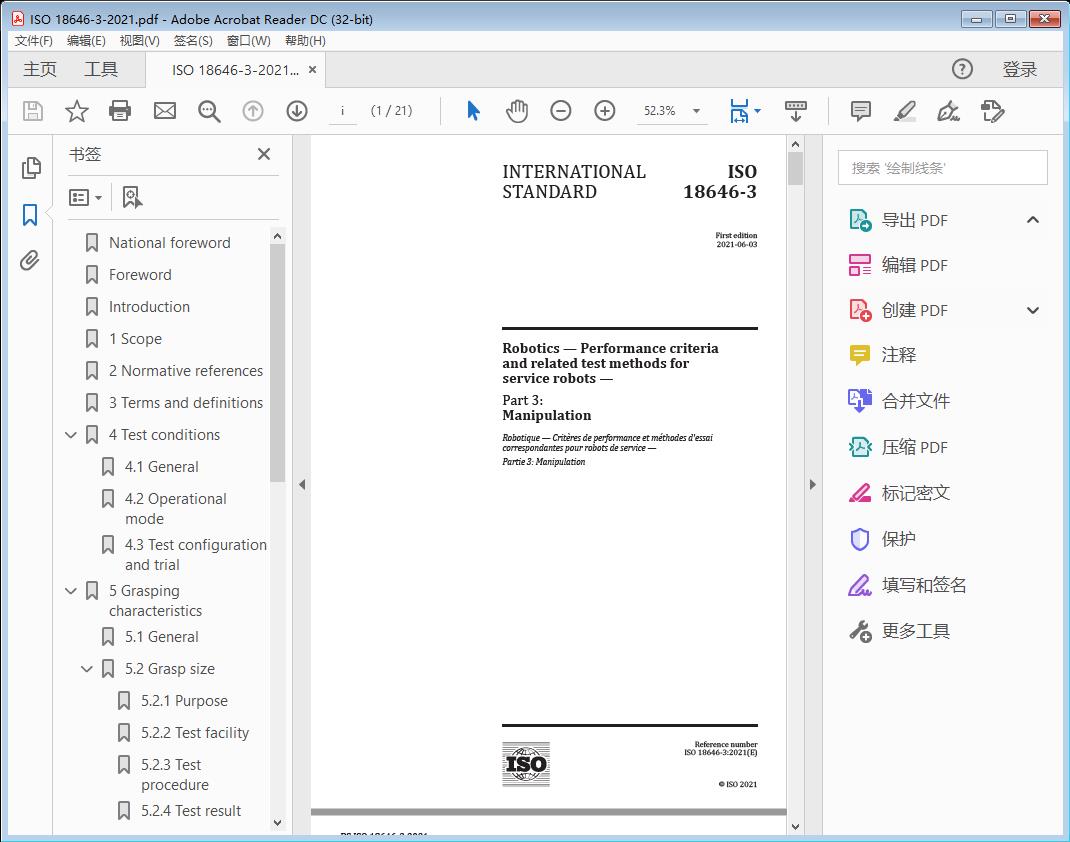
Task: Click the 登录 sign-in button
Action: [x=1019, y=69]
